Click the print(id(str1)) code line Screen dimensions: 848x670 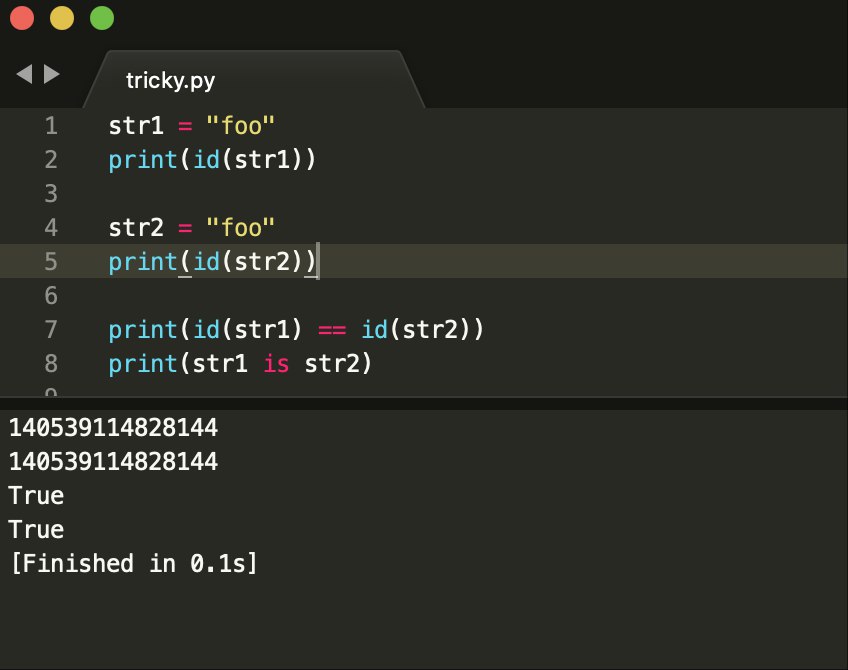(212, 160)
